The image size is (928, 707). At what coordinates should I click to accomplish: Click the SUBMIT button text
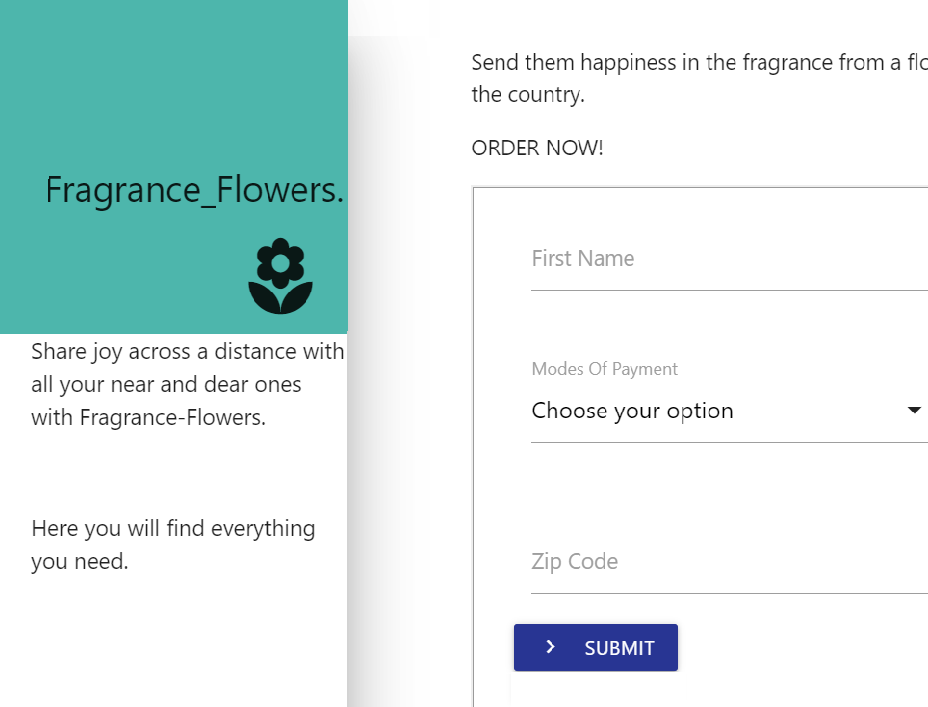click(x=619, y=648)
